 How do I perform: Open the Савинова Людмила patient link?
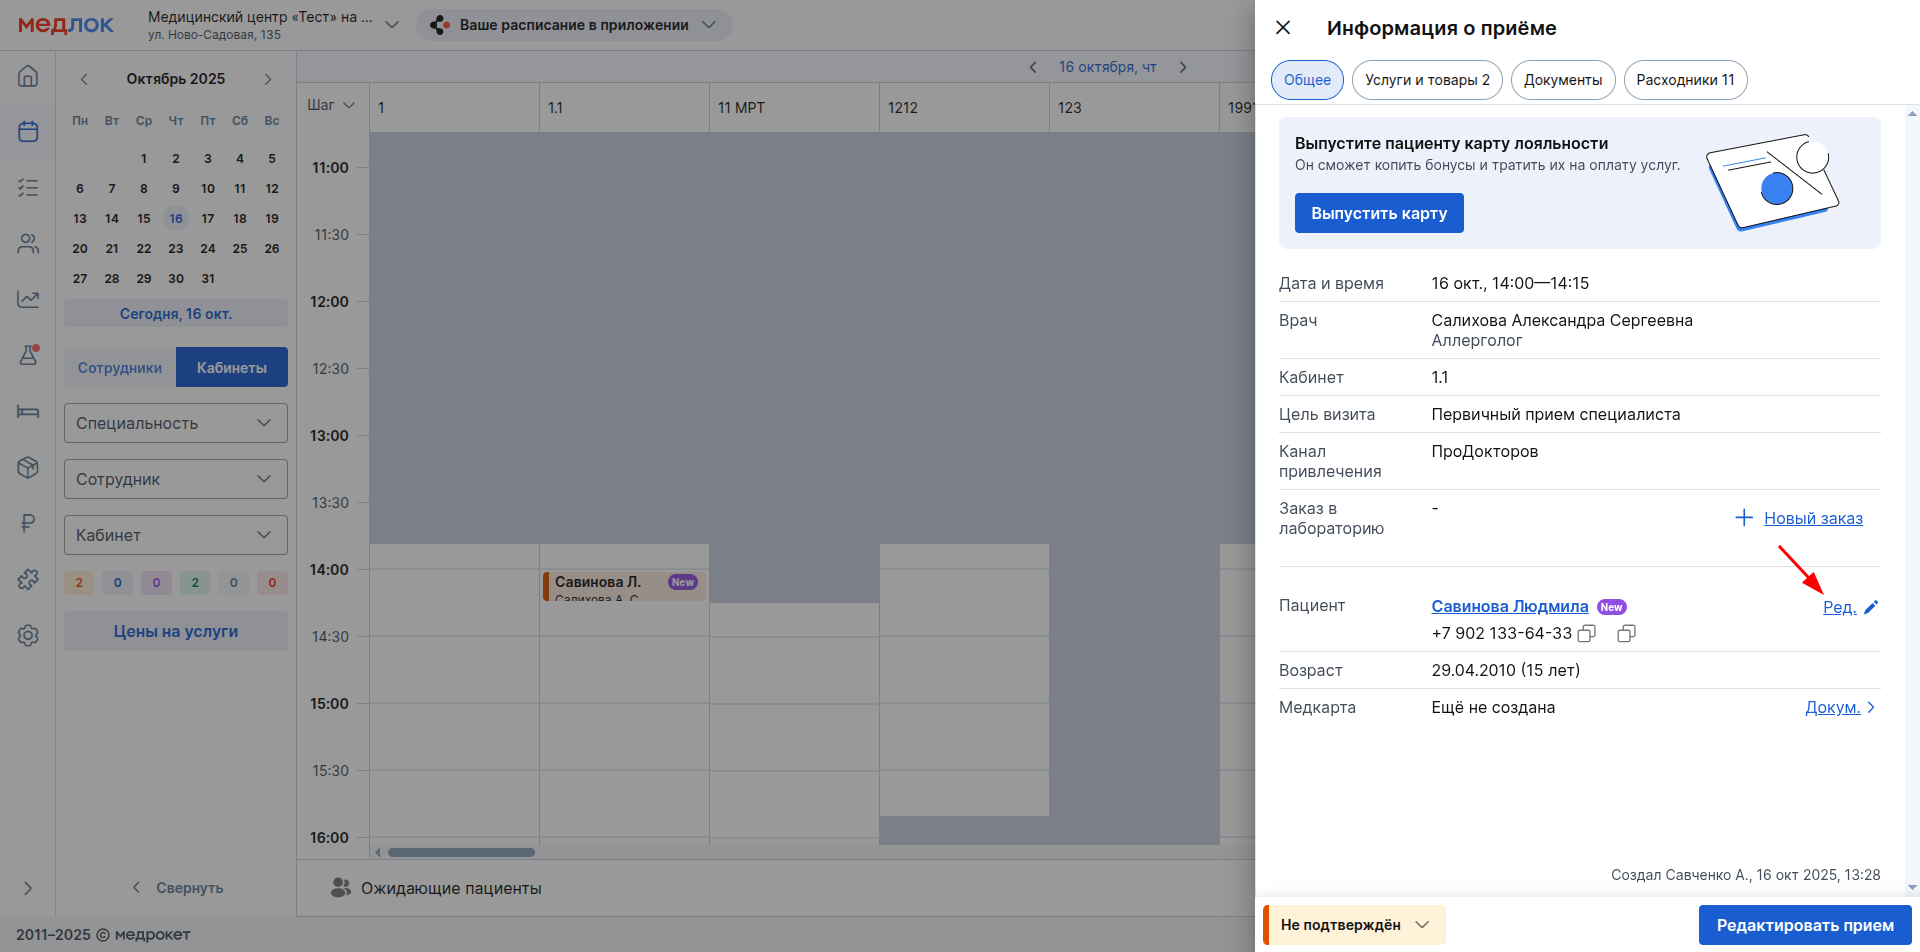[x=1509, y=606]
